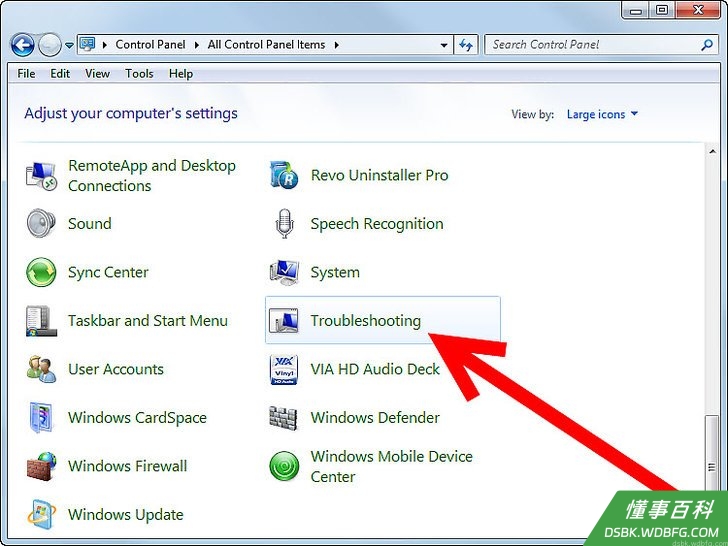
Task: Open the Troubleshooting link text
Action: pyautogui.click(x=366, y=321)
